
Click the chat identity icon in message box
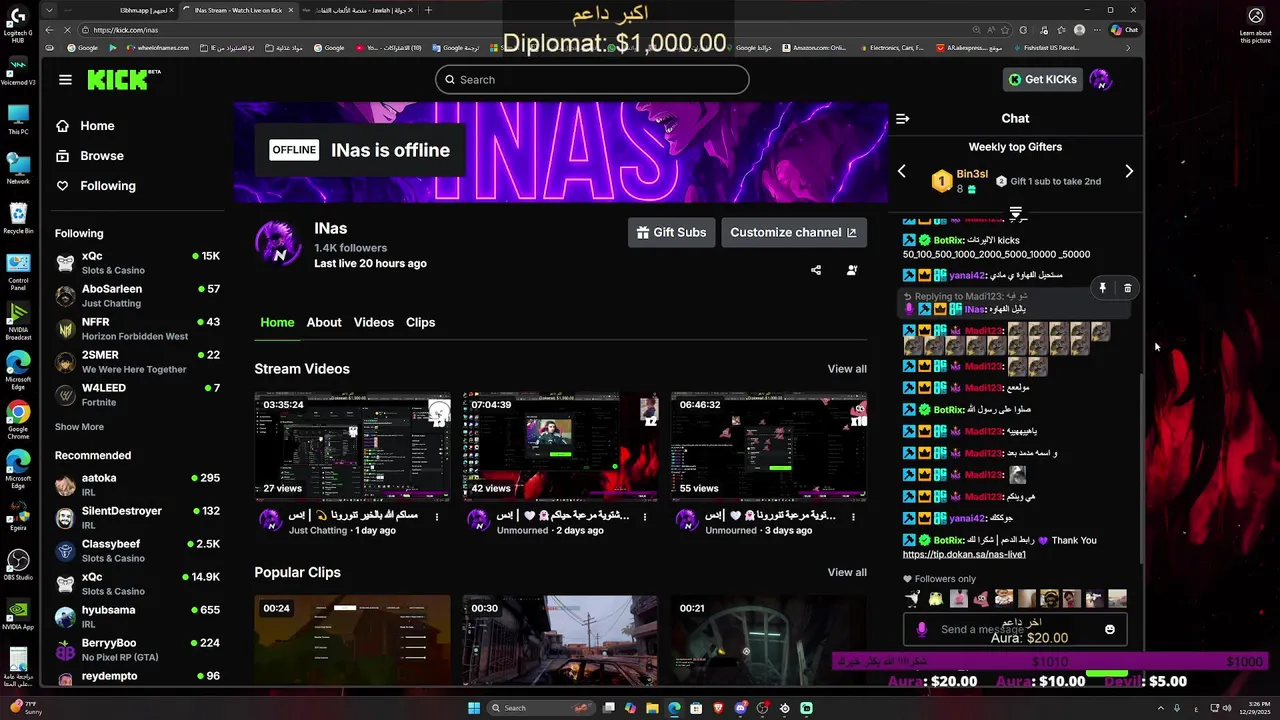921,629
